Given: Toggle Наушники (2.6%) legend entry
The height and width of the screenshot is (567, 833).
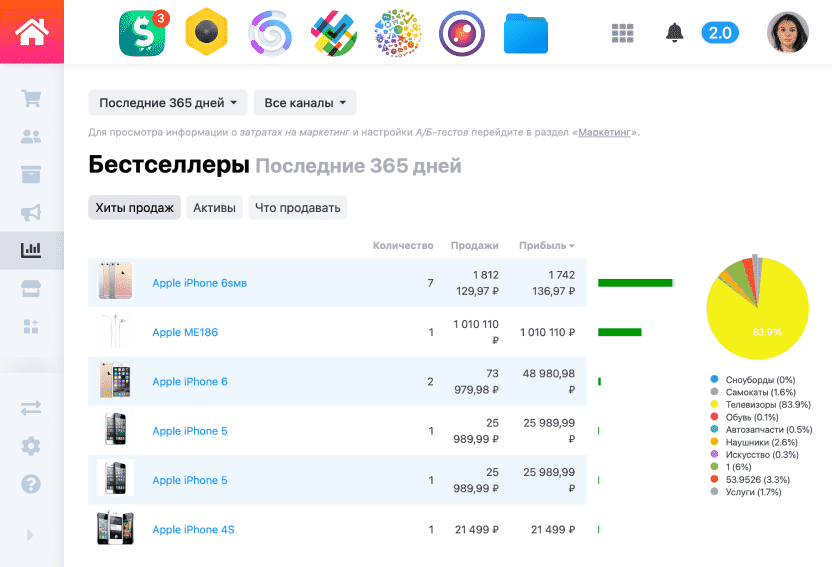Looking at the screenshot, I should pos(754,442).
